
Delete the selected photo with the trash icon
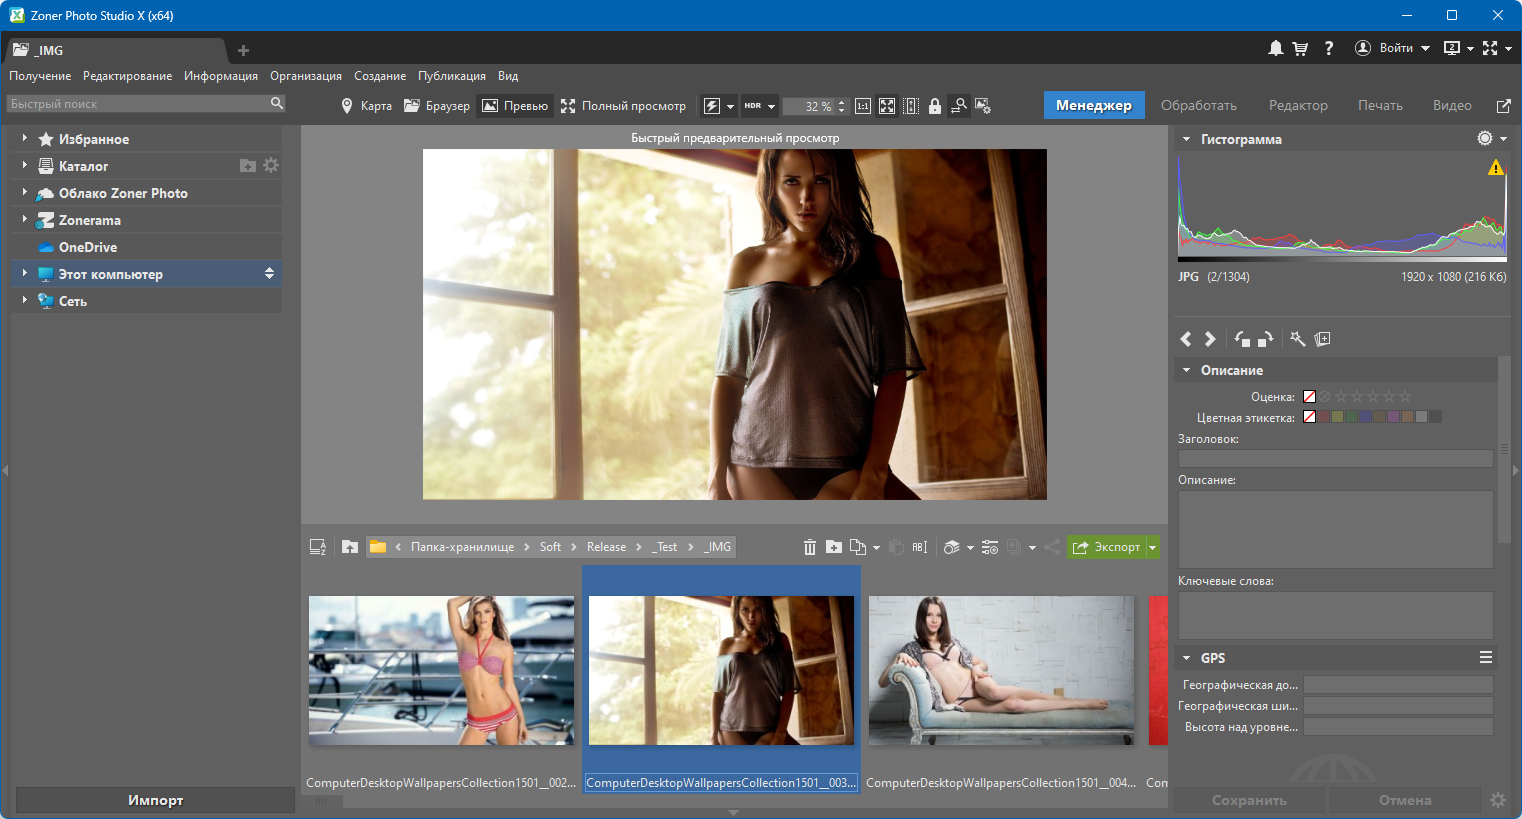[810, 547]
